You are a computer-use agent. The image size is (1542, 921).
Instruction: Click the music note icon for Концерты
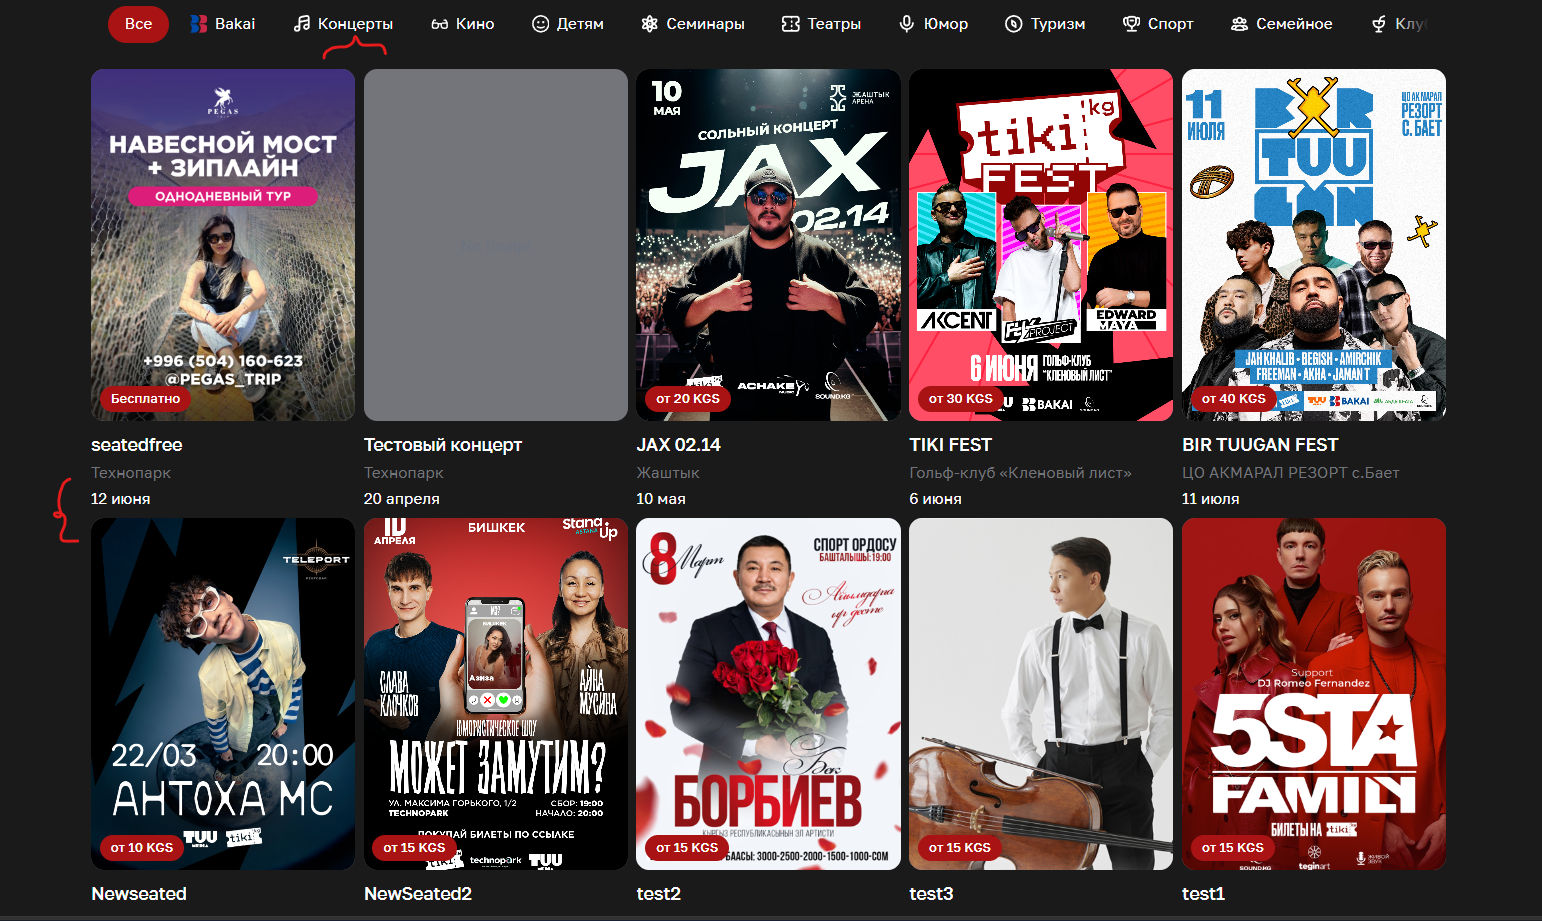[x=301, y=24]
